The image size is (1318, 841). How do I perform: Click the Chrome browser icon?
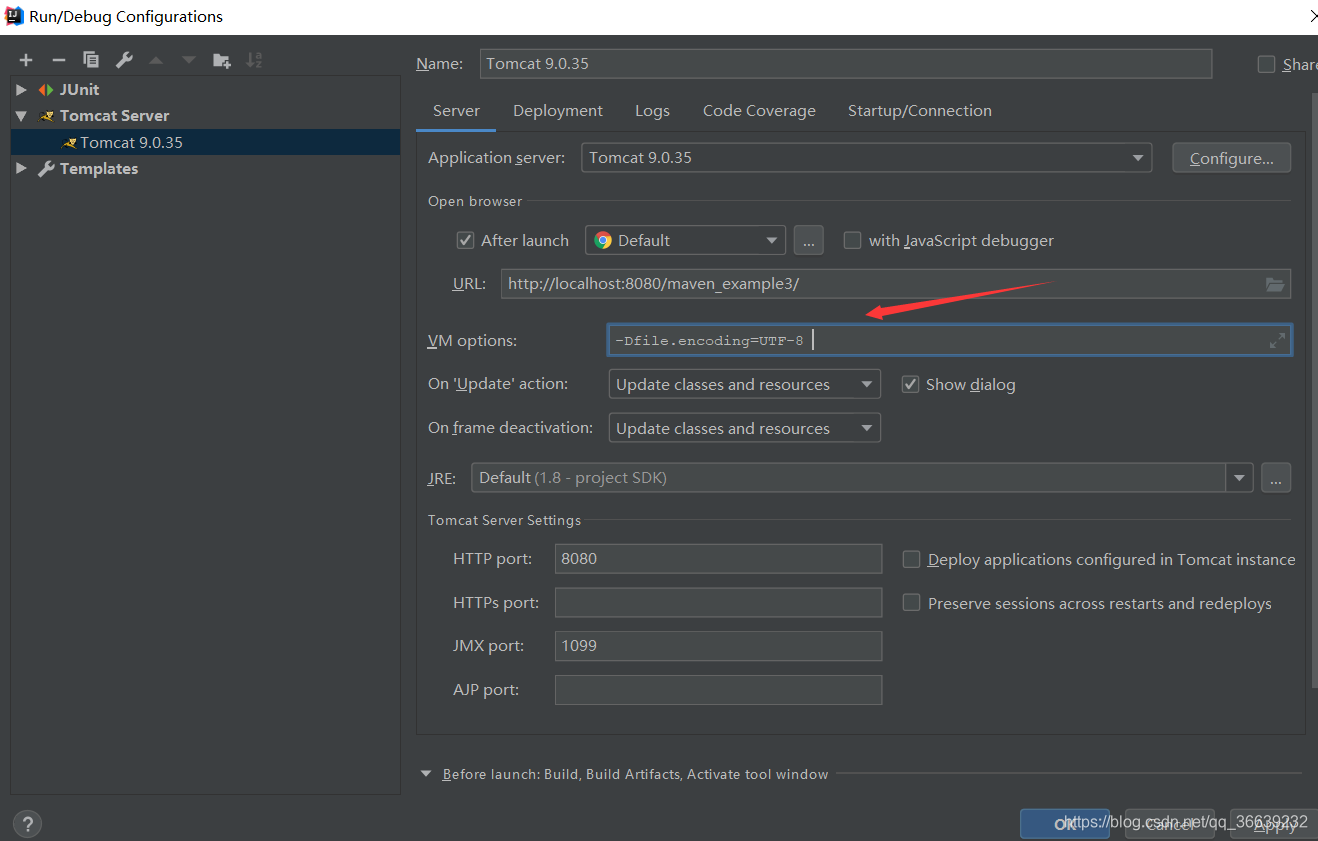point(602,240)
